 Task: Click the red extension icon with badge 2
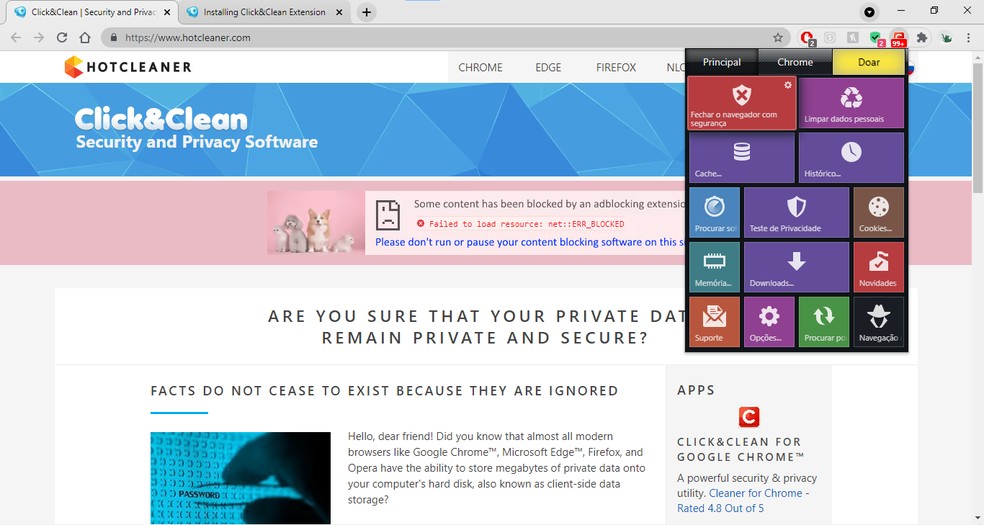pos(807,38)
